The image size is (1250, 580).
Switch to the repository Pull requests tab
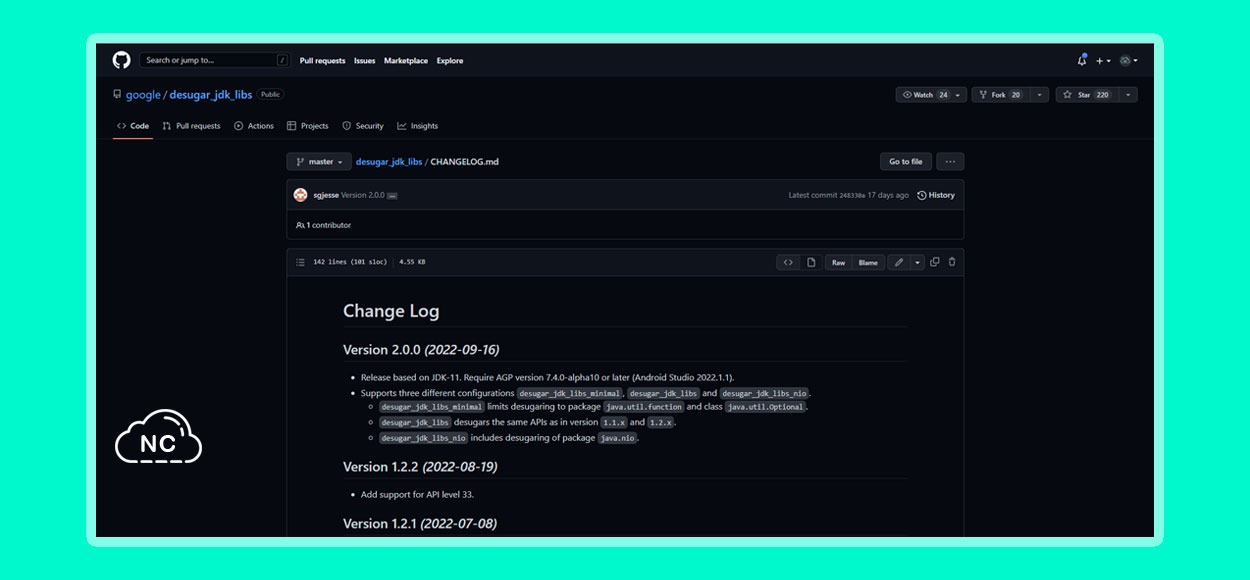click(x=191, y=126)
